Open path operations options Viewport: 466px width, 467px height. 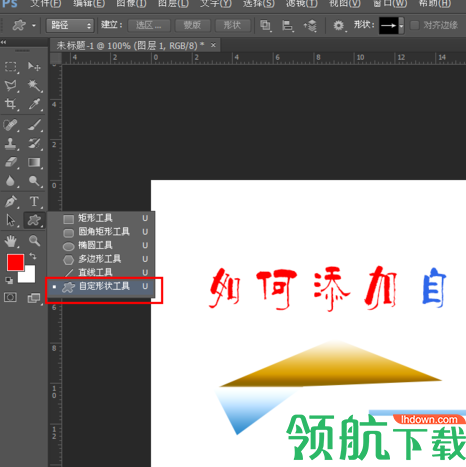[x=265, y=25]
